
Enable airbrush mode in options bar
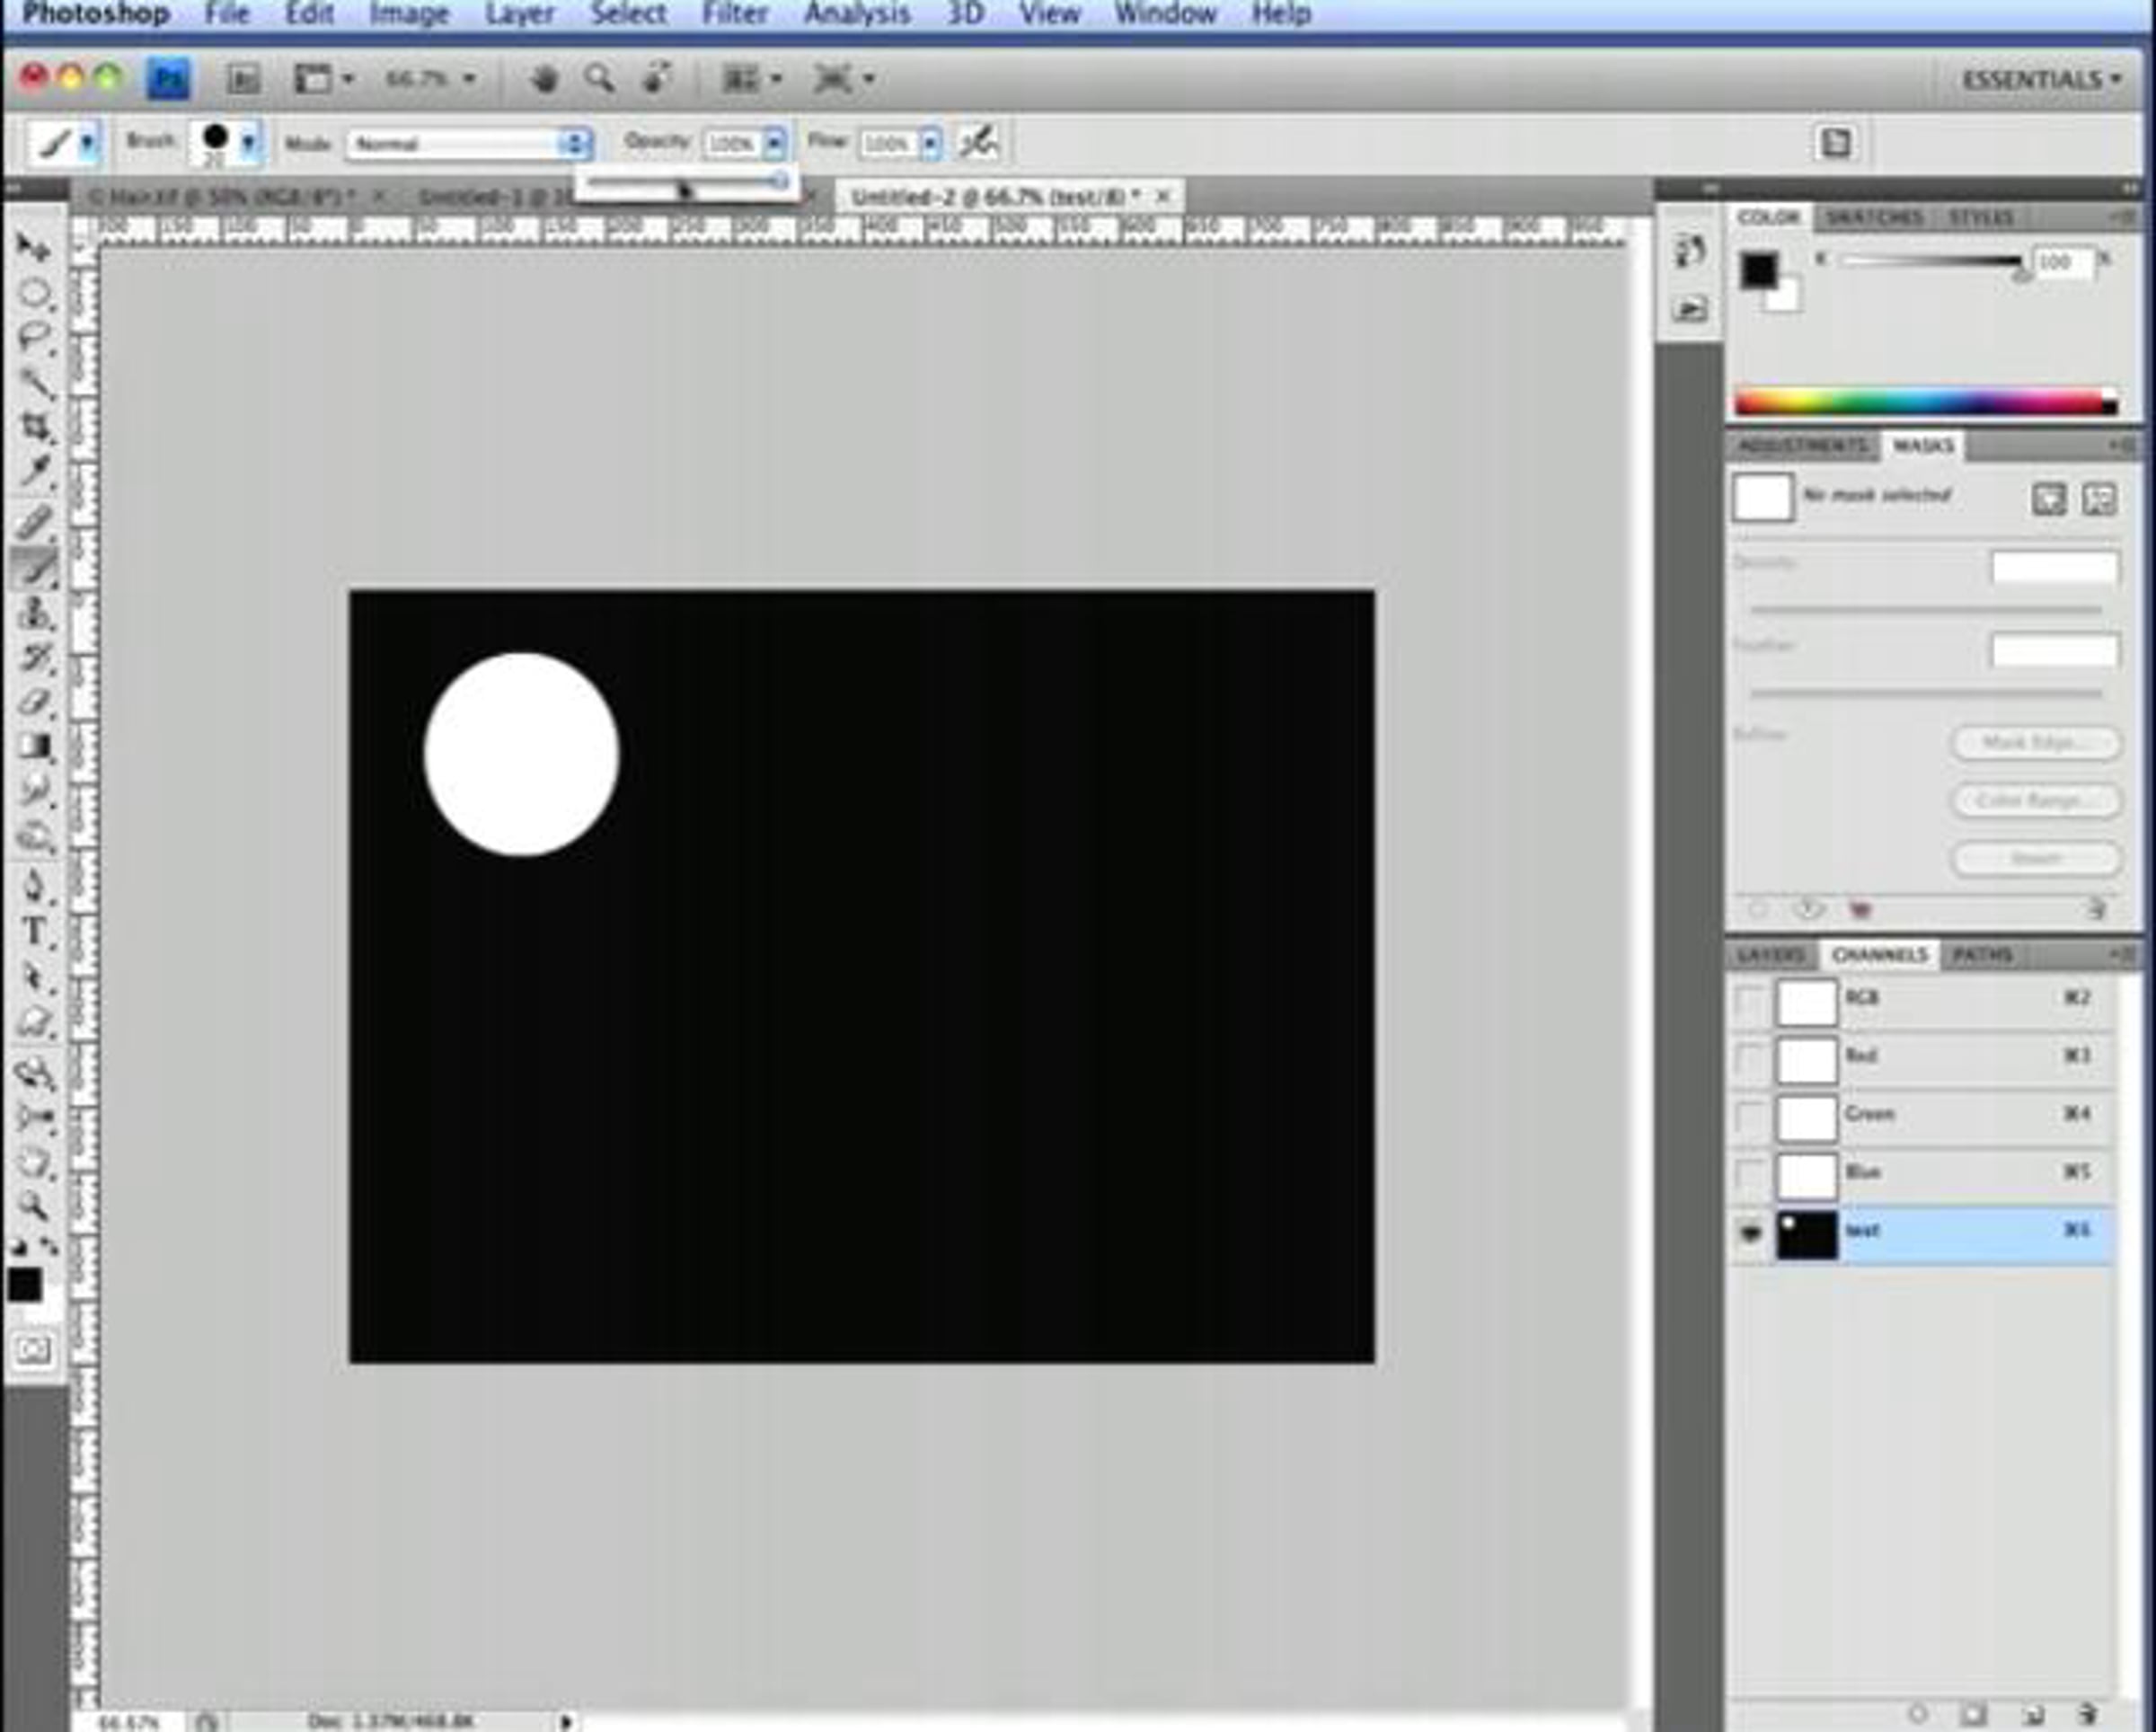click(977, 142)
